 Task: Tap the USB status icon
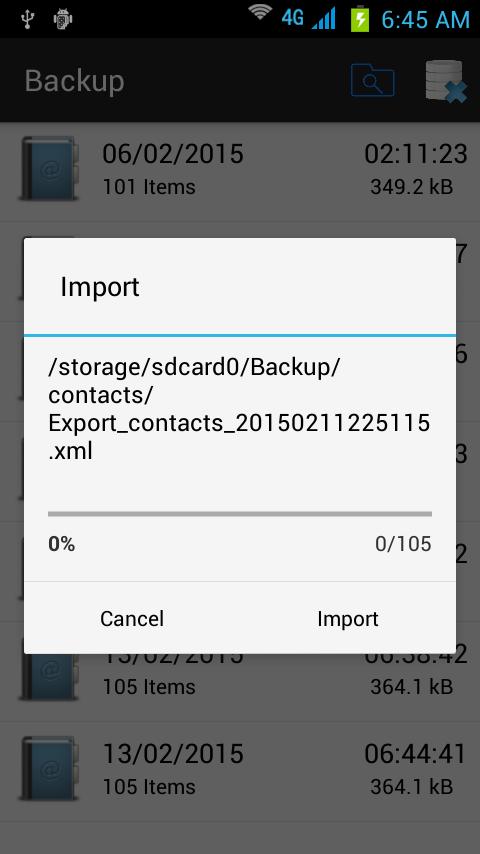26,19
